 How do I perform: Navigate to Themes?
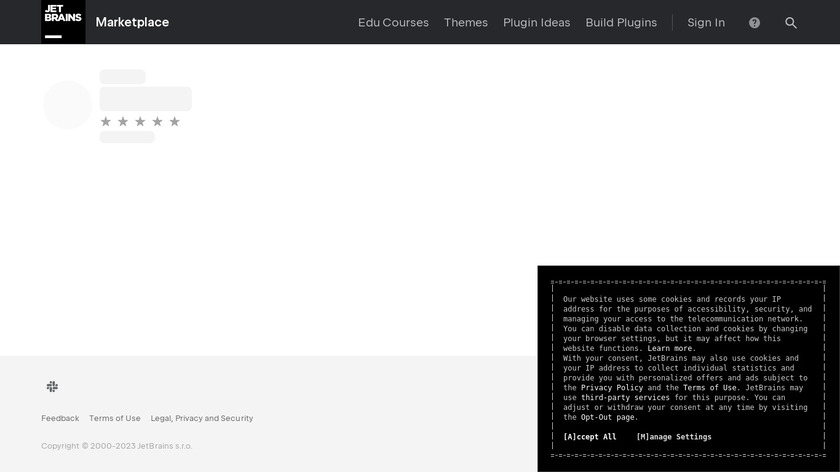tap(466, 22)
